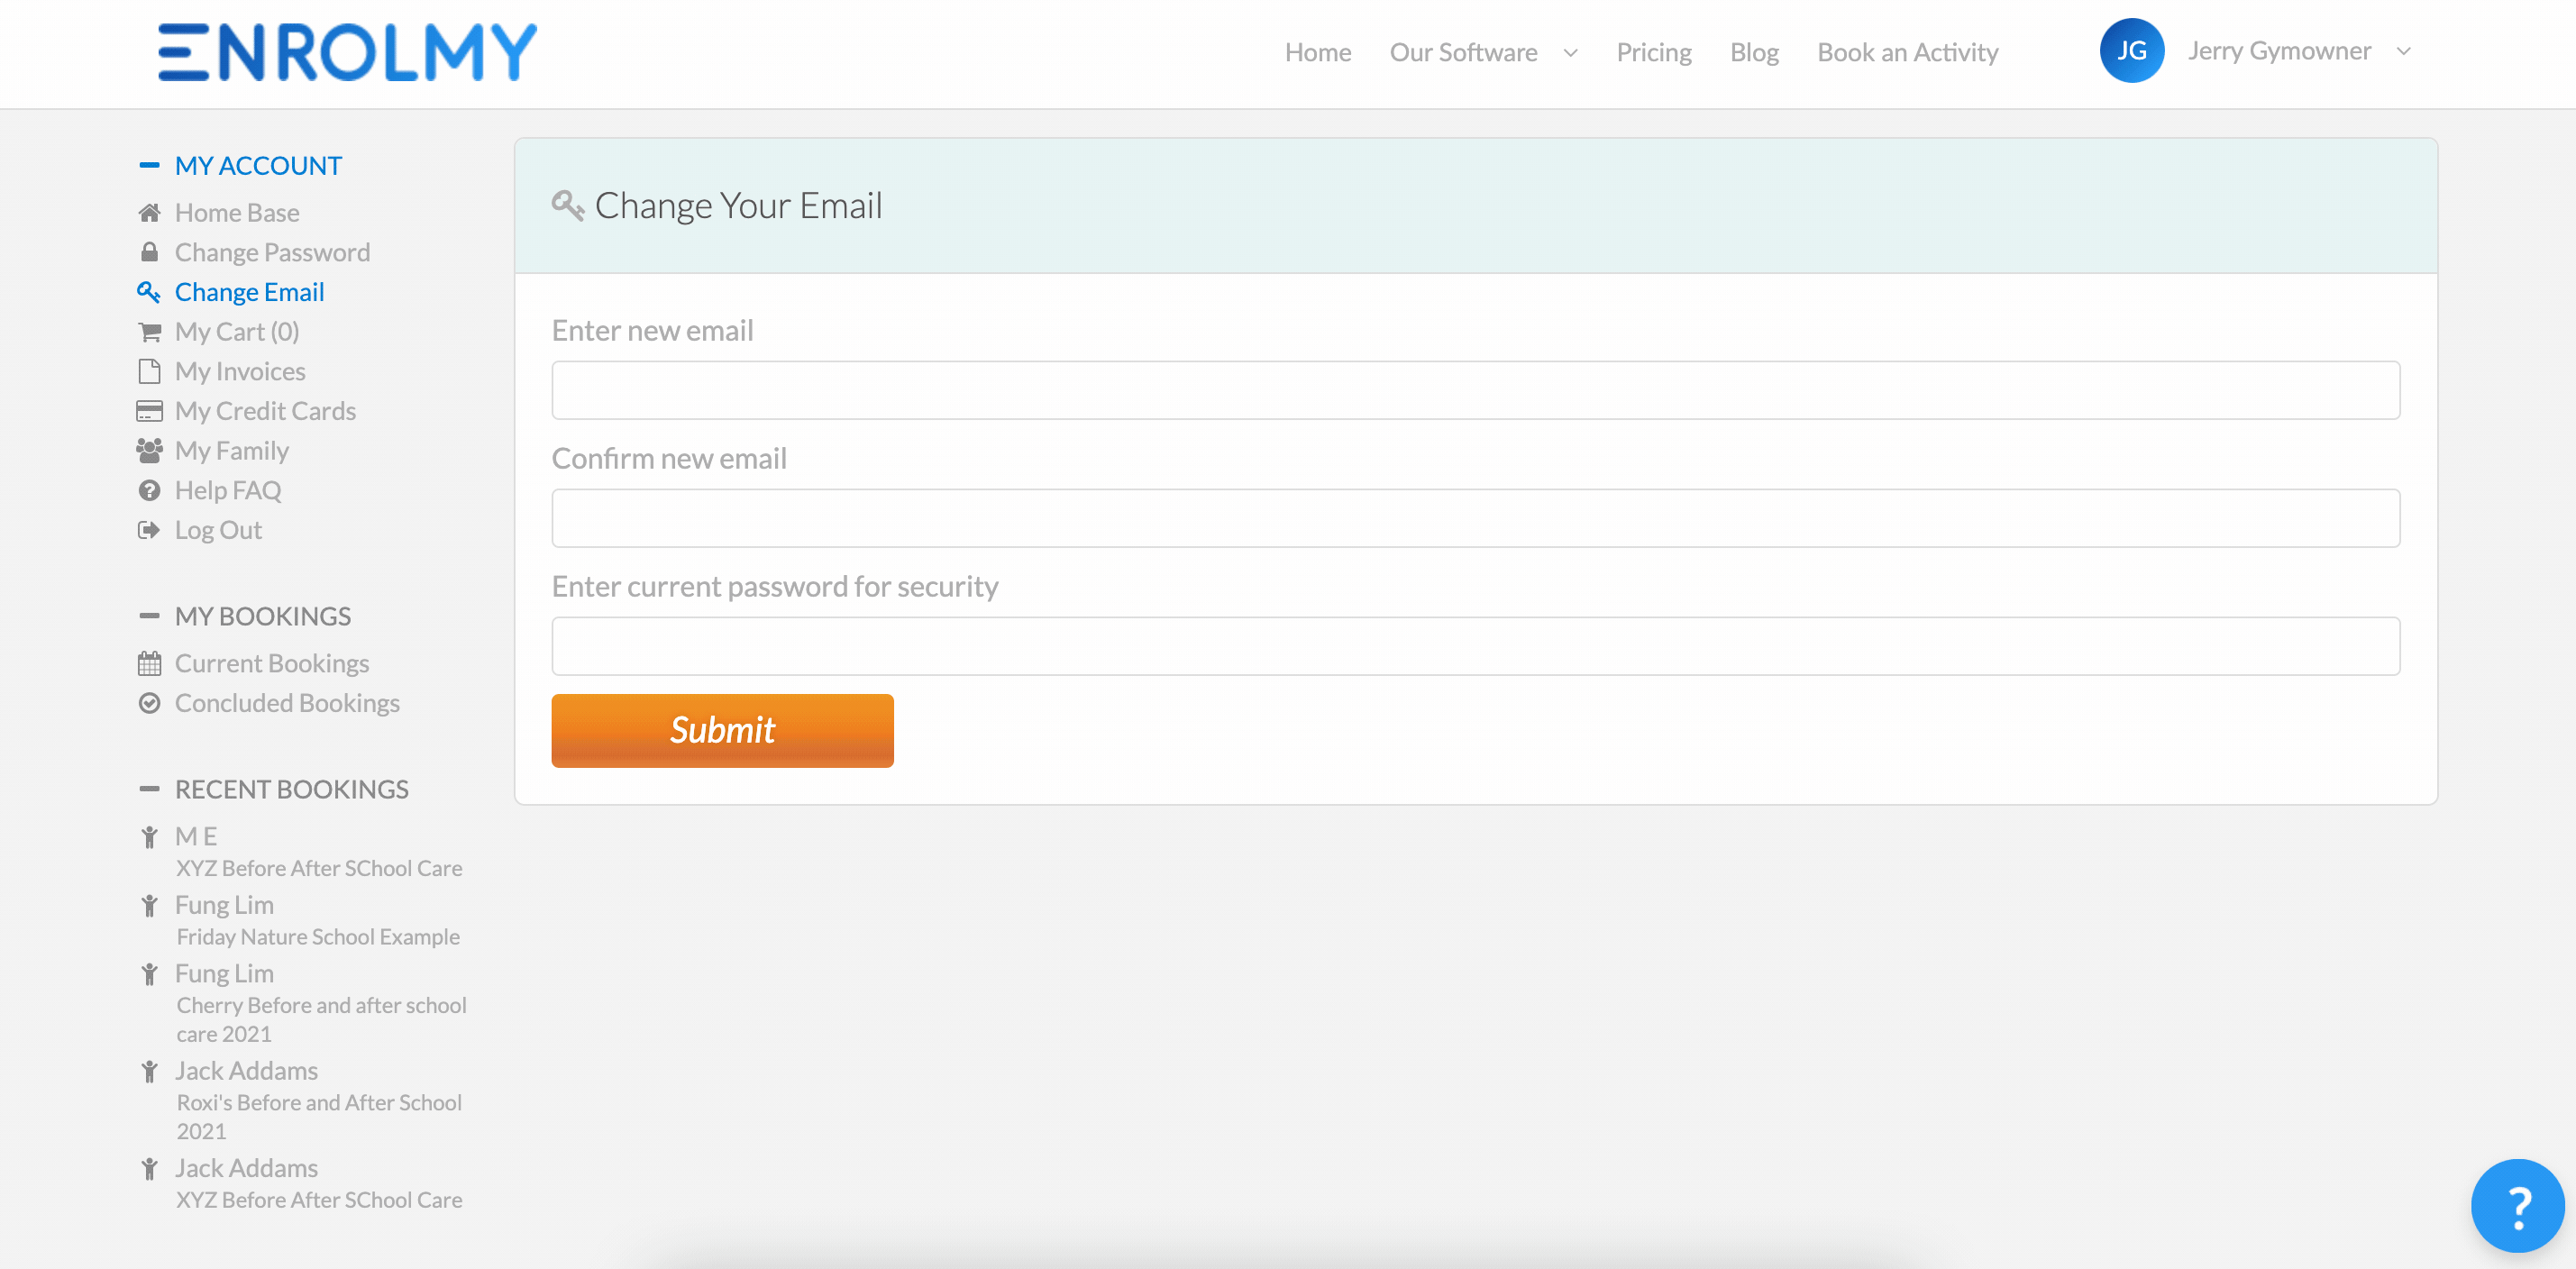Click the My Cart shopping cart icon
Image resolution: width=2576 pixels, height=1269 pixels.
(149, 332)
